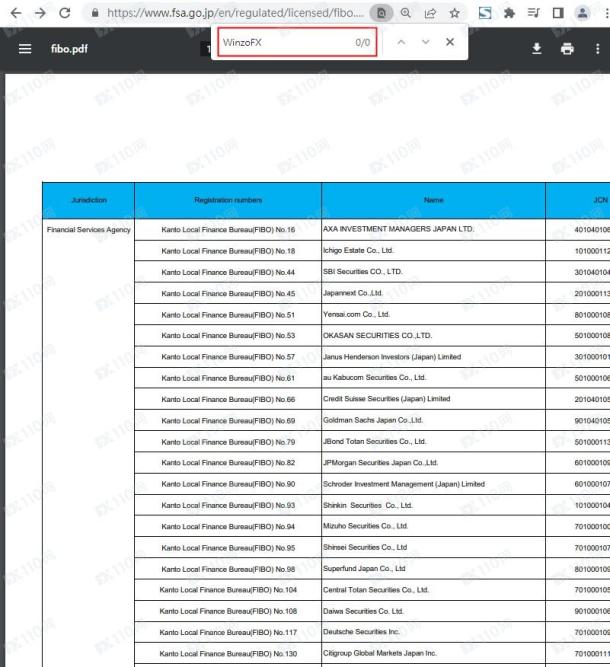Click Kanto Local Finance Bureau(FIBO) No.57
This screenshot has height=667, width=610.
(x=228, y=357)
